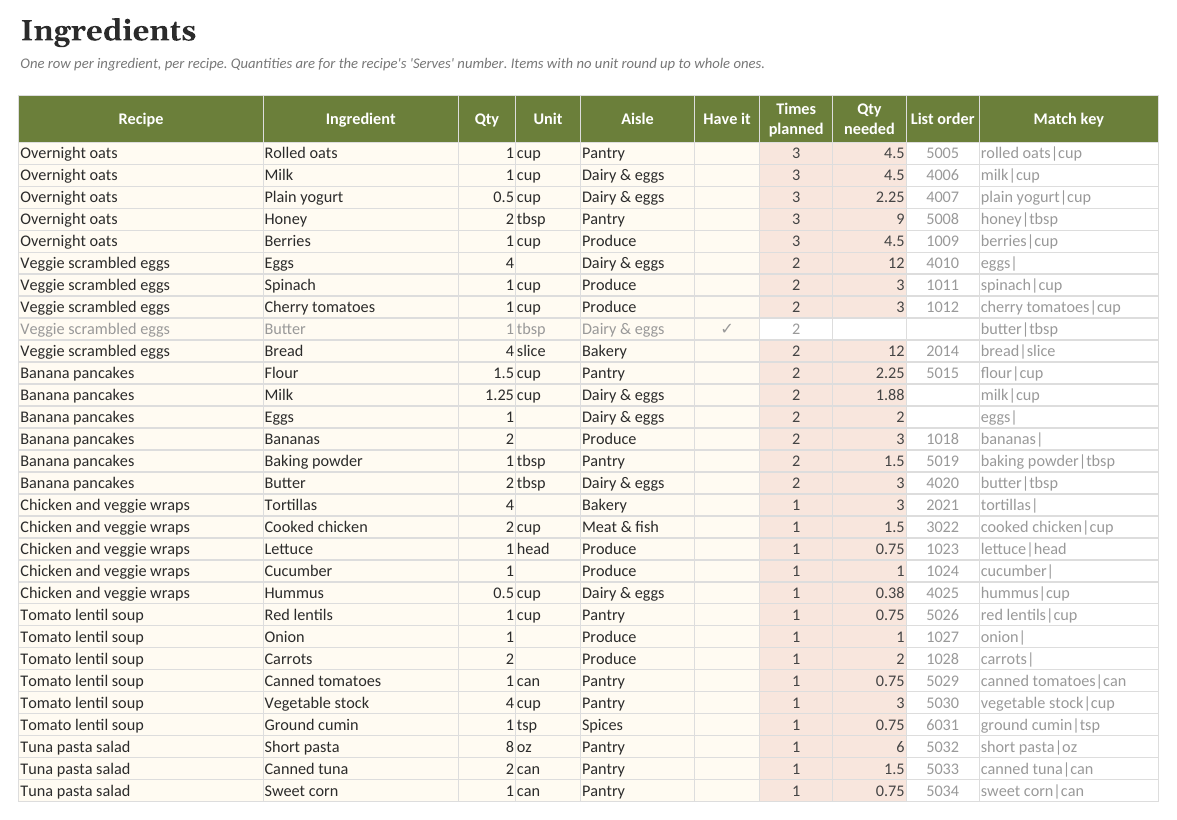Screen dimensions: 1177x820
Task: Click the Spices aisle cell
Action: pos(637,725)
